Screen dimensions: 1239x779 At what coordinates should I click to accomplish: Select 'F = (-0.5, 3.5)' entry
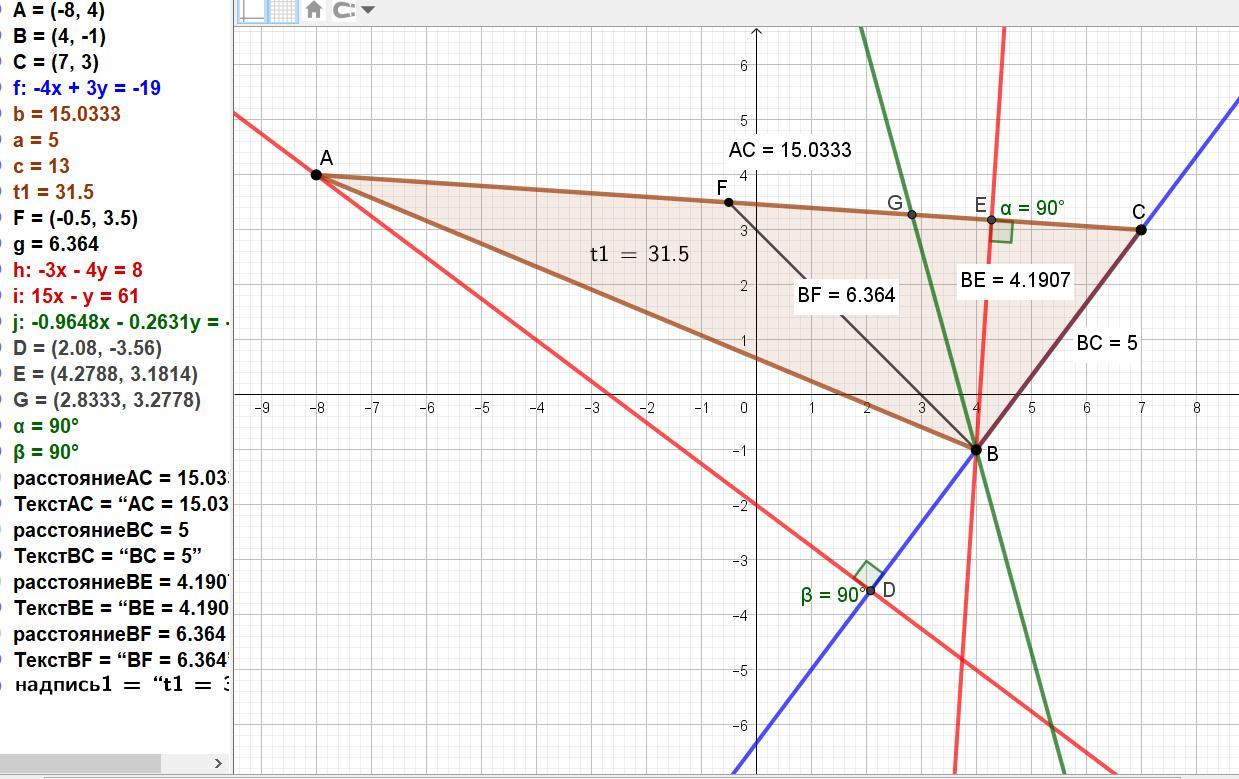(75, 218)
